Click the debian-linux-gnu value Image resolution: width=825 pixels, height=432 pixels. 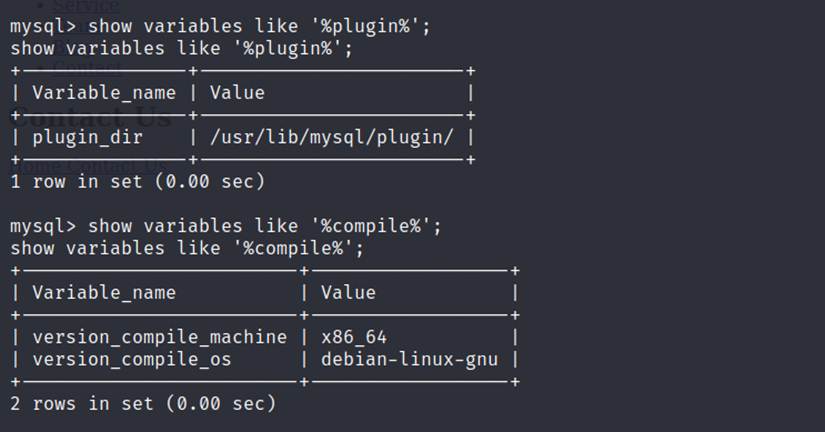[409, 360]
